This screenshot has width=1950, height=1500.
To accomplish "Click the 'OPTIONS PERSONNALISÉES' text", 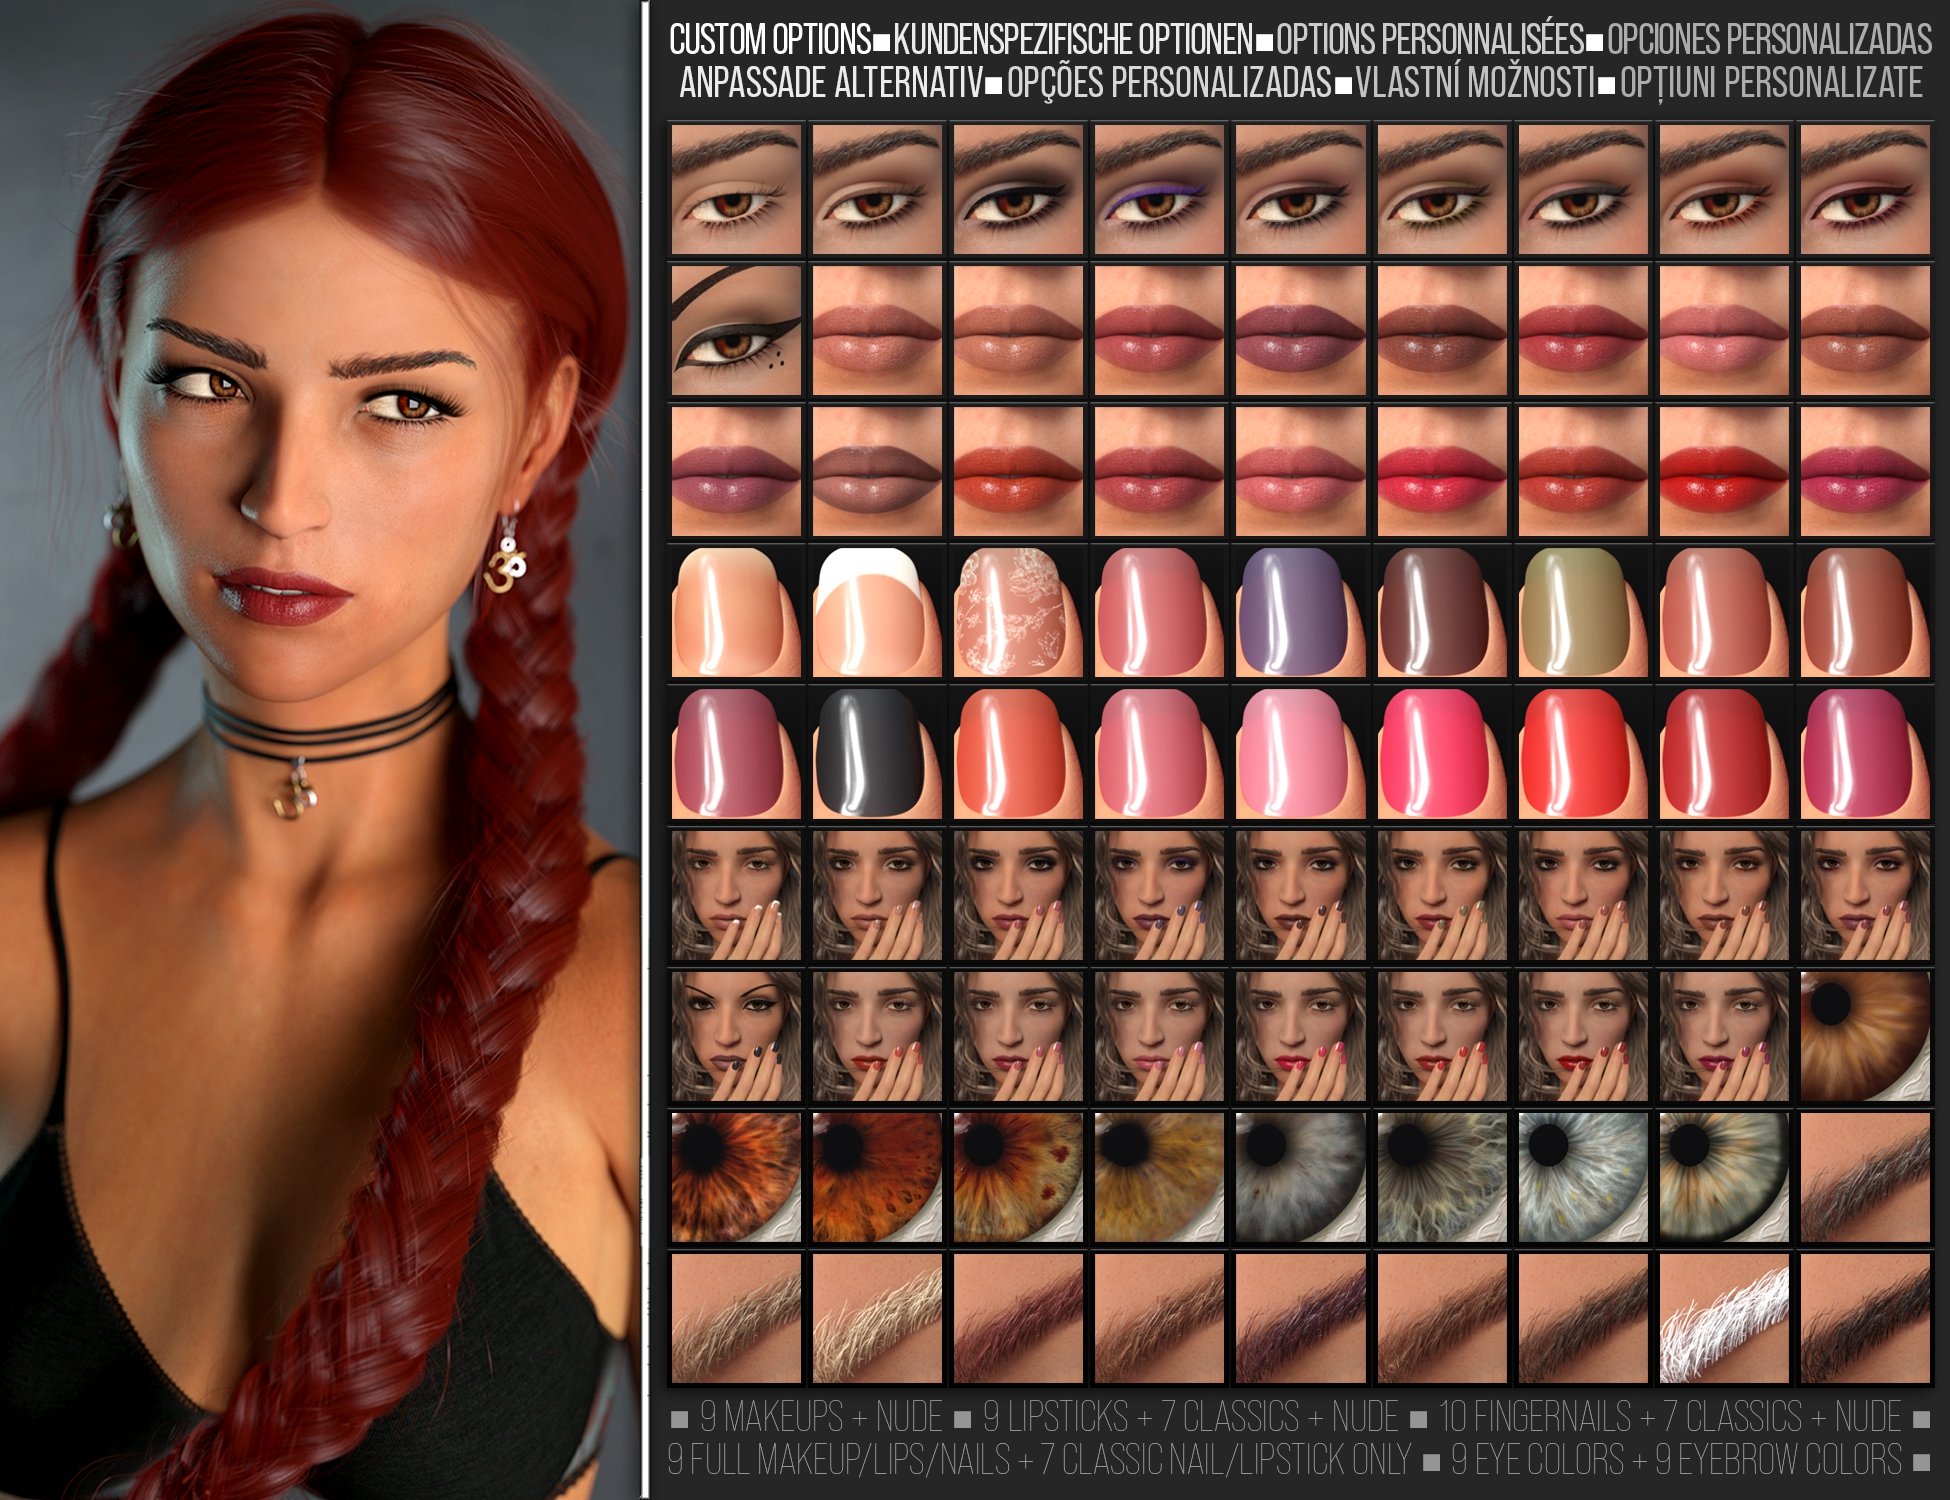I will [x=1430, y=40].
